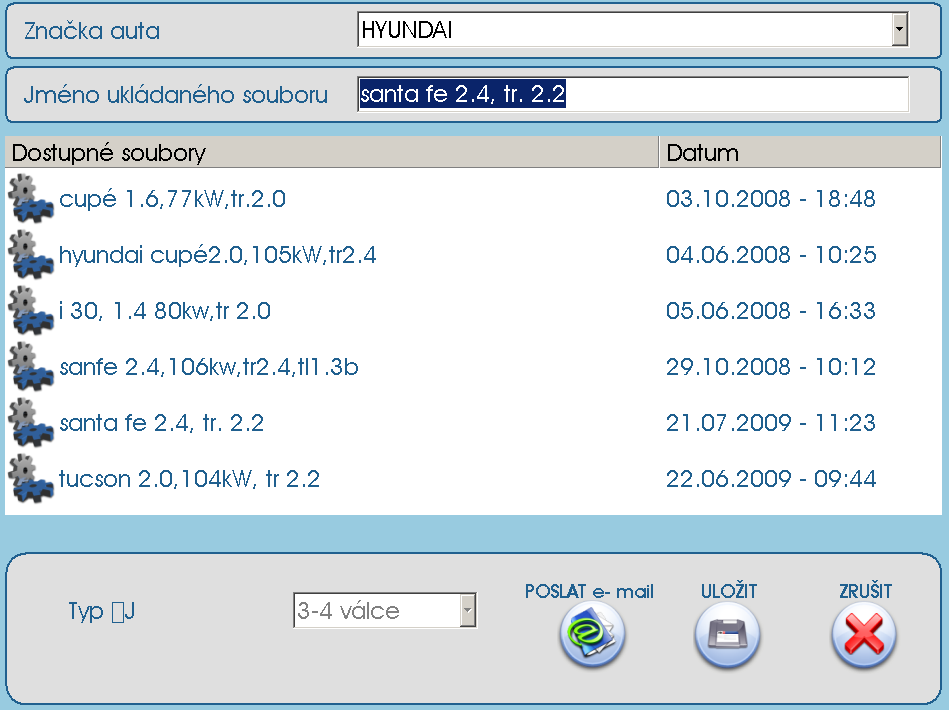Viewport: 949px width, 710px height.
Task: Click date 03.10.2008 - 18:48
Action: coord(770,199)
